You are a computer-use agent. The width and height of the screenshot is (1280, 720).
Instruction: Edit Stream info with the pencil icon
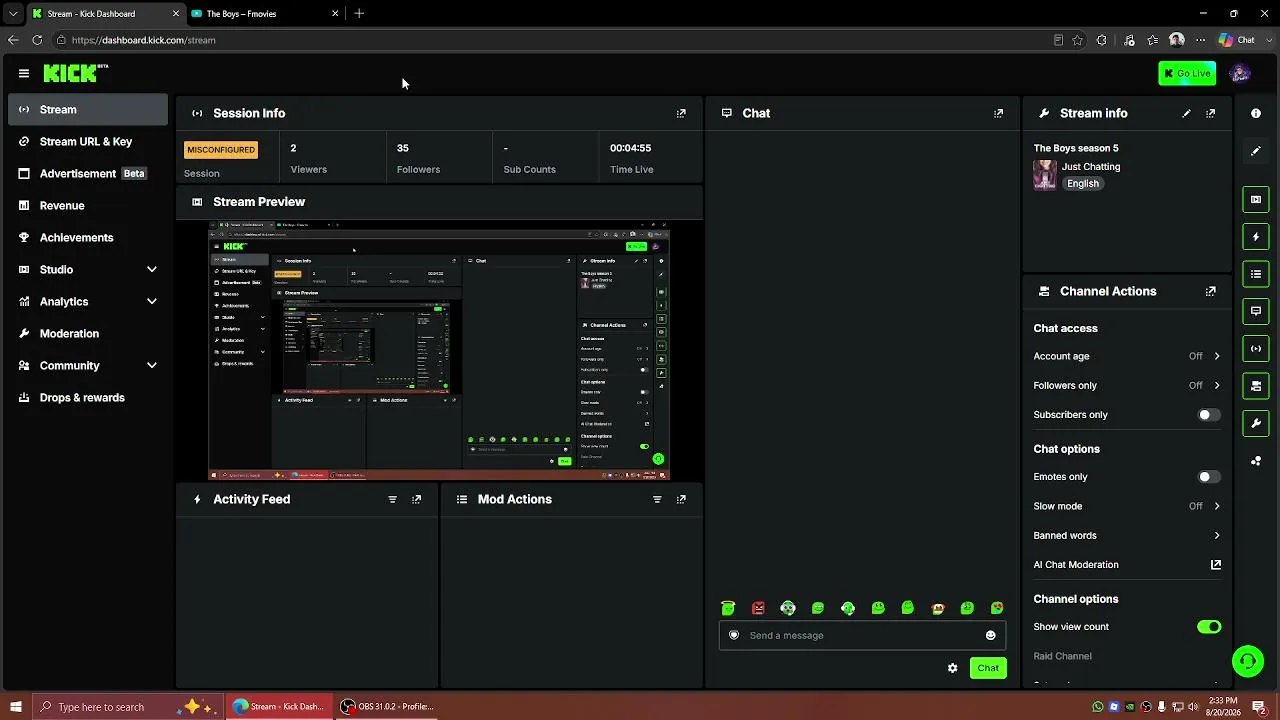(x=1186, y=113)
